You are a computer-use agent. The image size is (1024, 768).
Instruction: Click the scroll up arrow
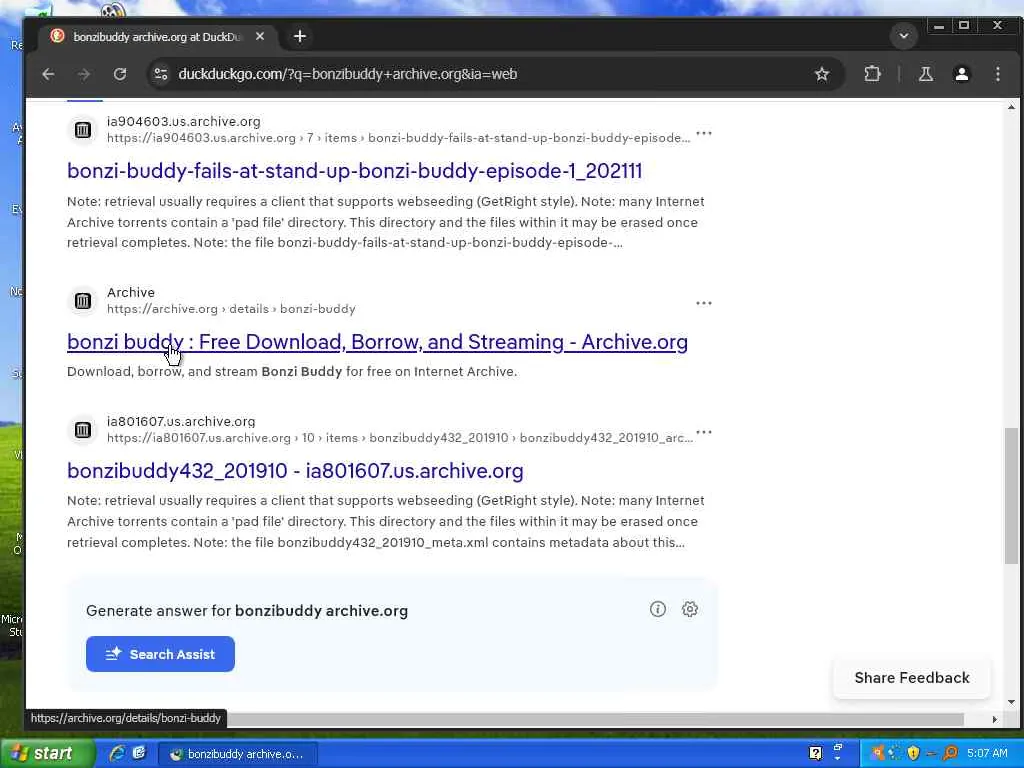[1011, 107]
